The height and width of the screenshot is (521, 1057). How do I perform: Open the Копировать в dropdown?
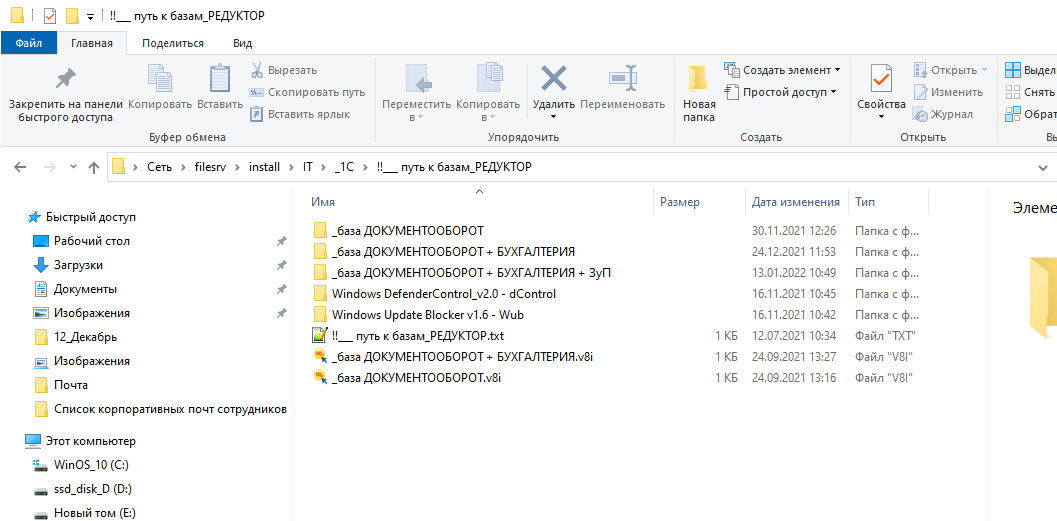point(488,93)
